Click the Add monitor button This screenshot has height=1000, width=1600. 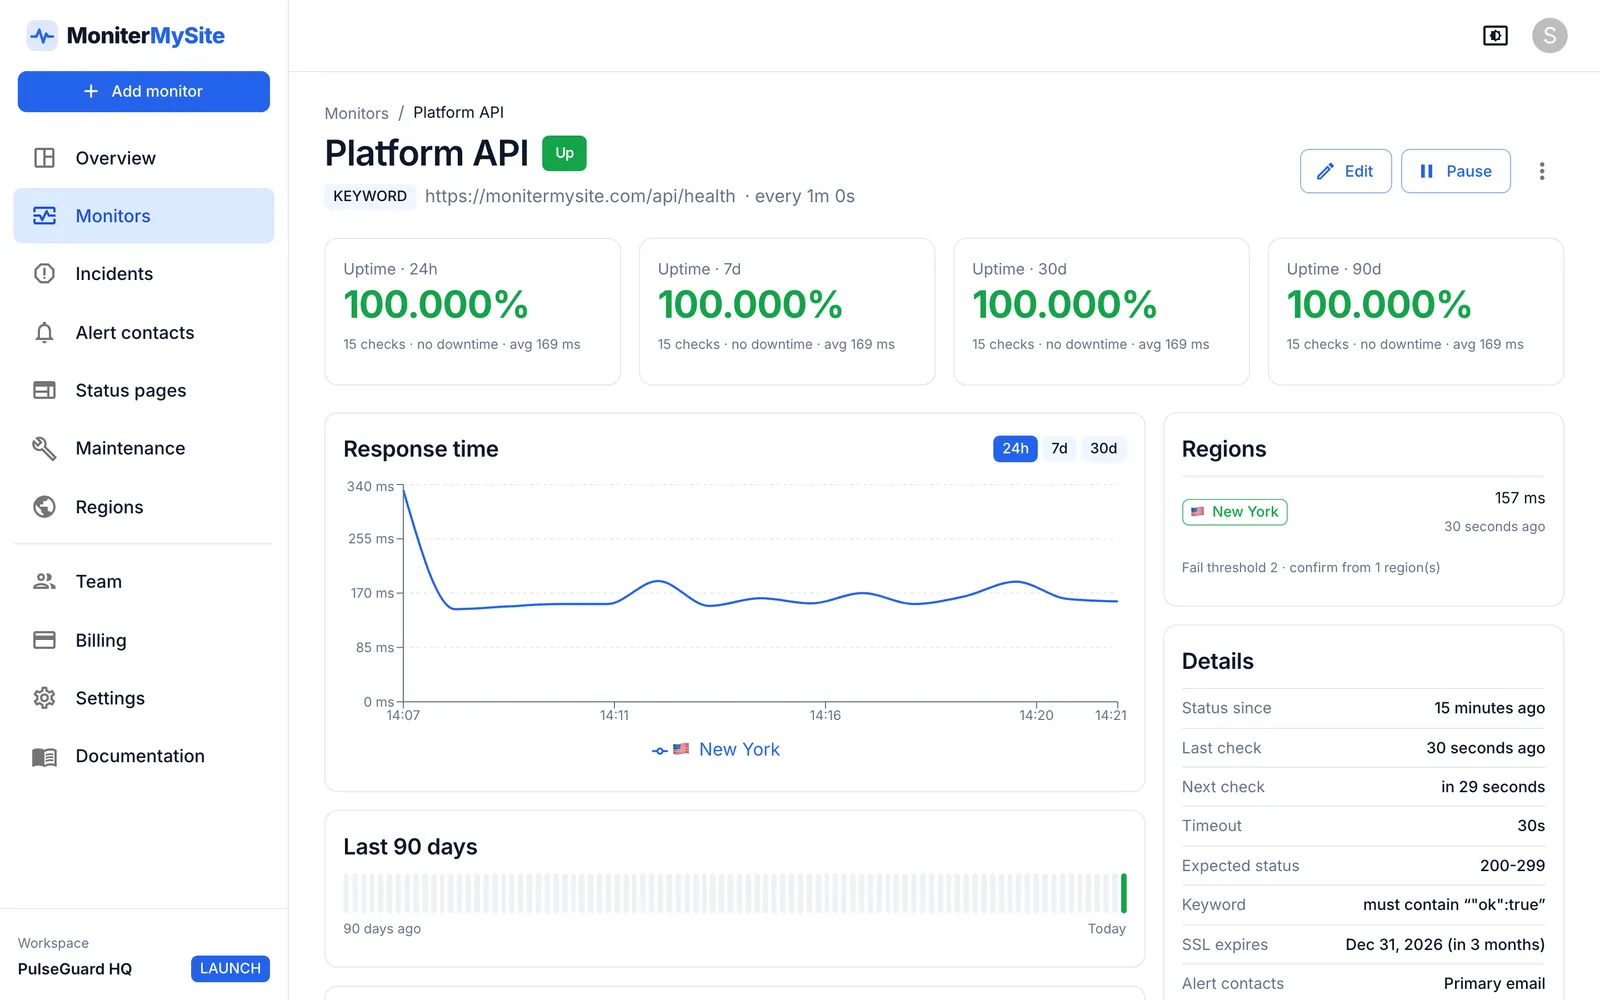pos(144,91)
